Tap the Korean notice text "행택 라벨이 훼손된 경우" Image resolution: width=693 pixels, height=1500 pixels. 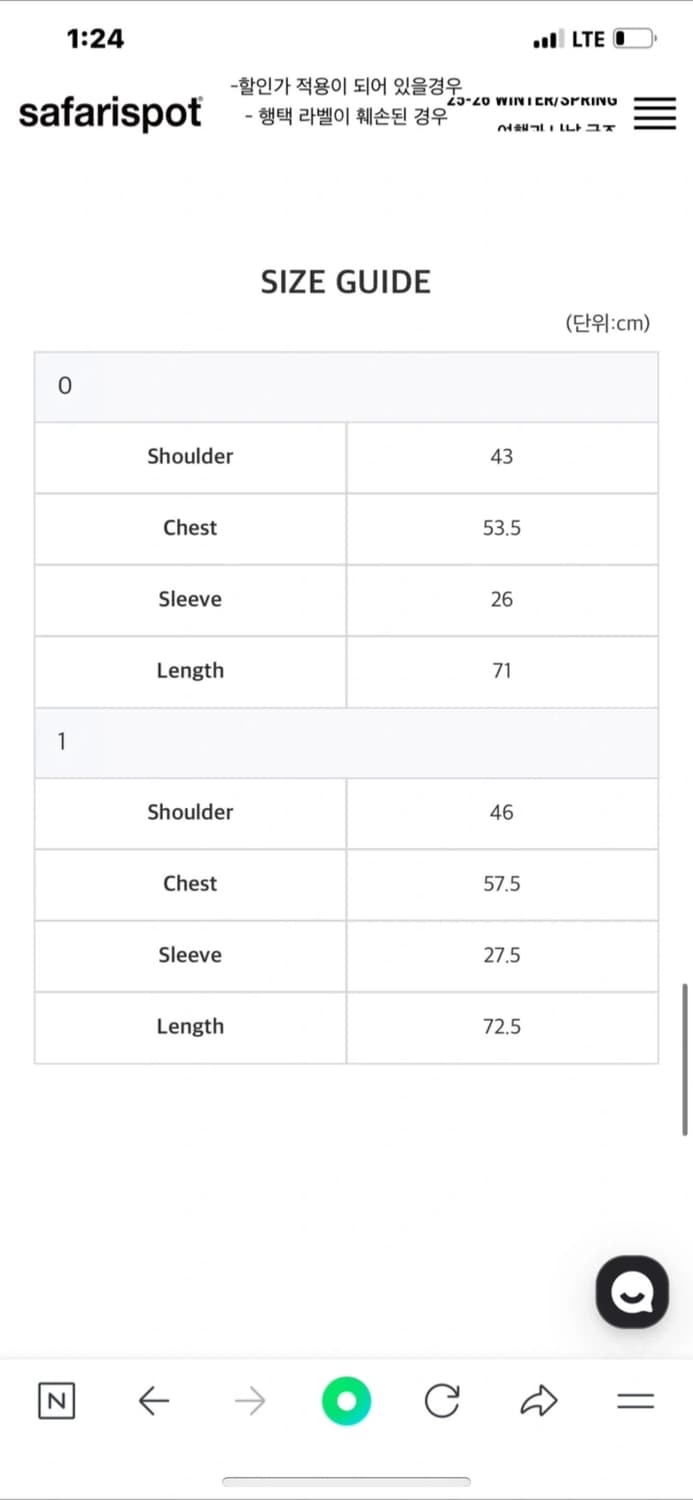point(346,117)
